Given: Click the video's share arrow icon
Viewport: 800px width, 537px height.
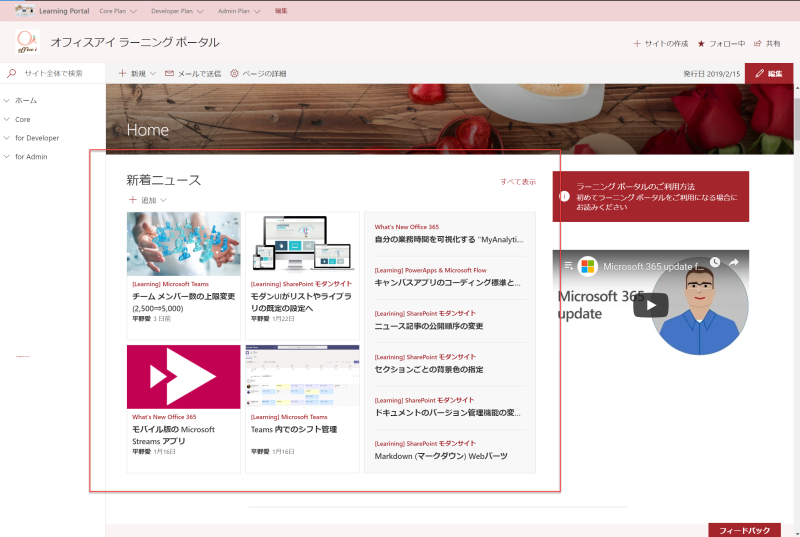Looking at the screenshot, I should tap(734, 262).
